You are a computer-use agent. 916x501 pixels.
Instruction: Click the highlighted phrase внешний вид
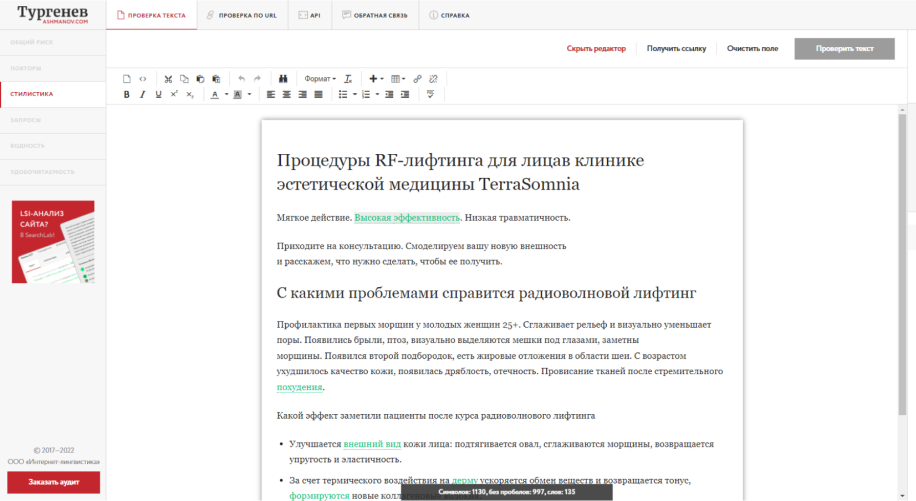(x=372, y=444)
